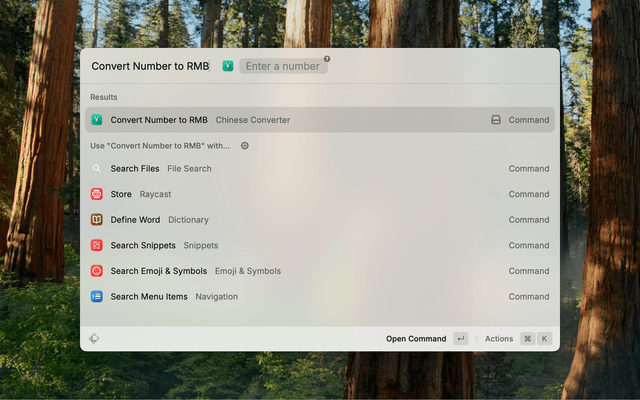The width and height of the screenshot is (640, 400).
Task: Click the 'File Search' subtitle
Action: pyautogui.click(x=189, y=169)
